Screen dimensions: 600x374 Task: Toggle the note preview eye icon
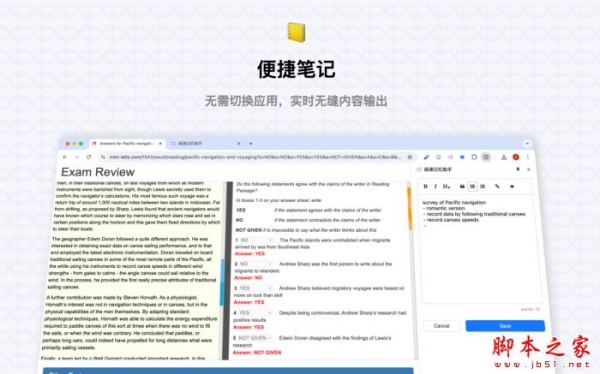512,186
